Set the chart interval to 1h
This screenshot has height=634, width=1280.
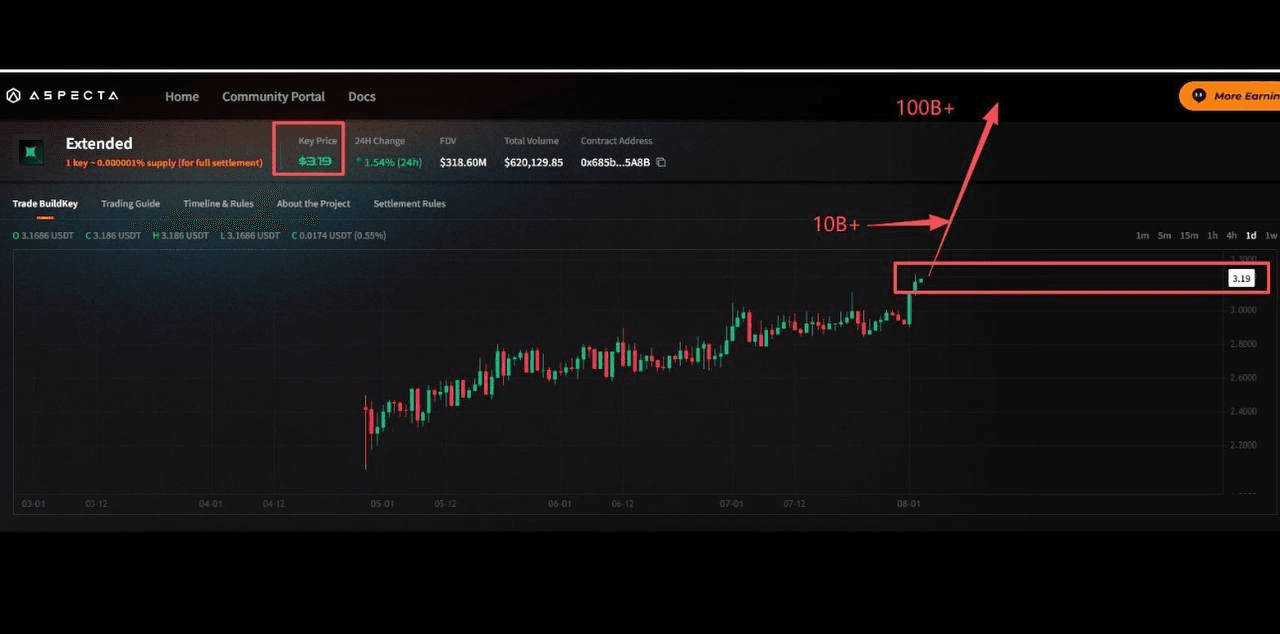tap(1212, 236)
